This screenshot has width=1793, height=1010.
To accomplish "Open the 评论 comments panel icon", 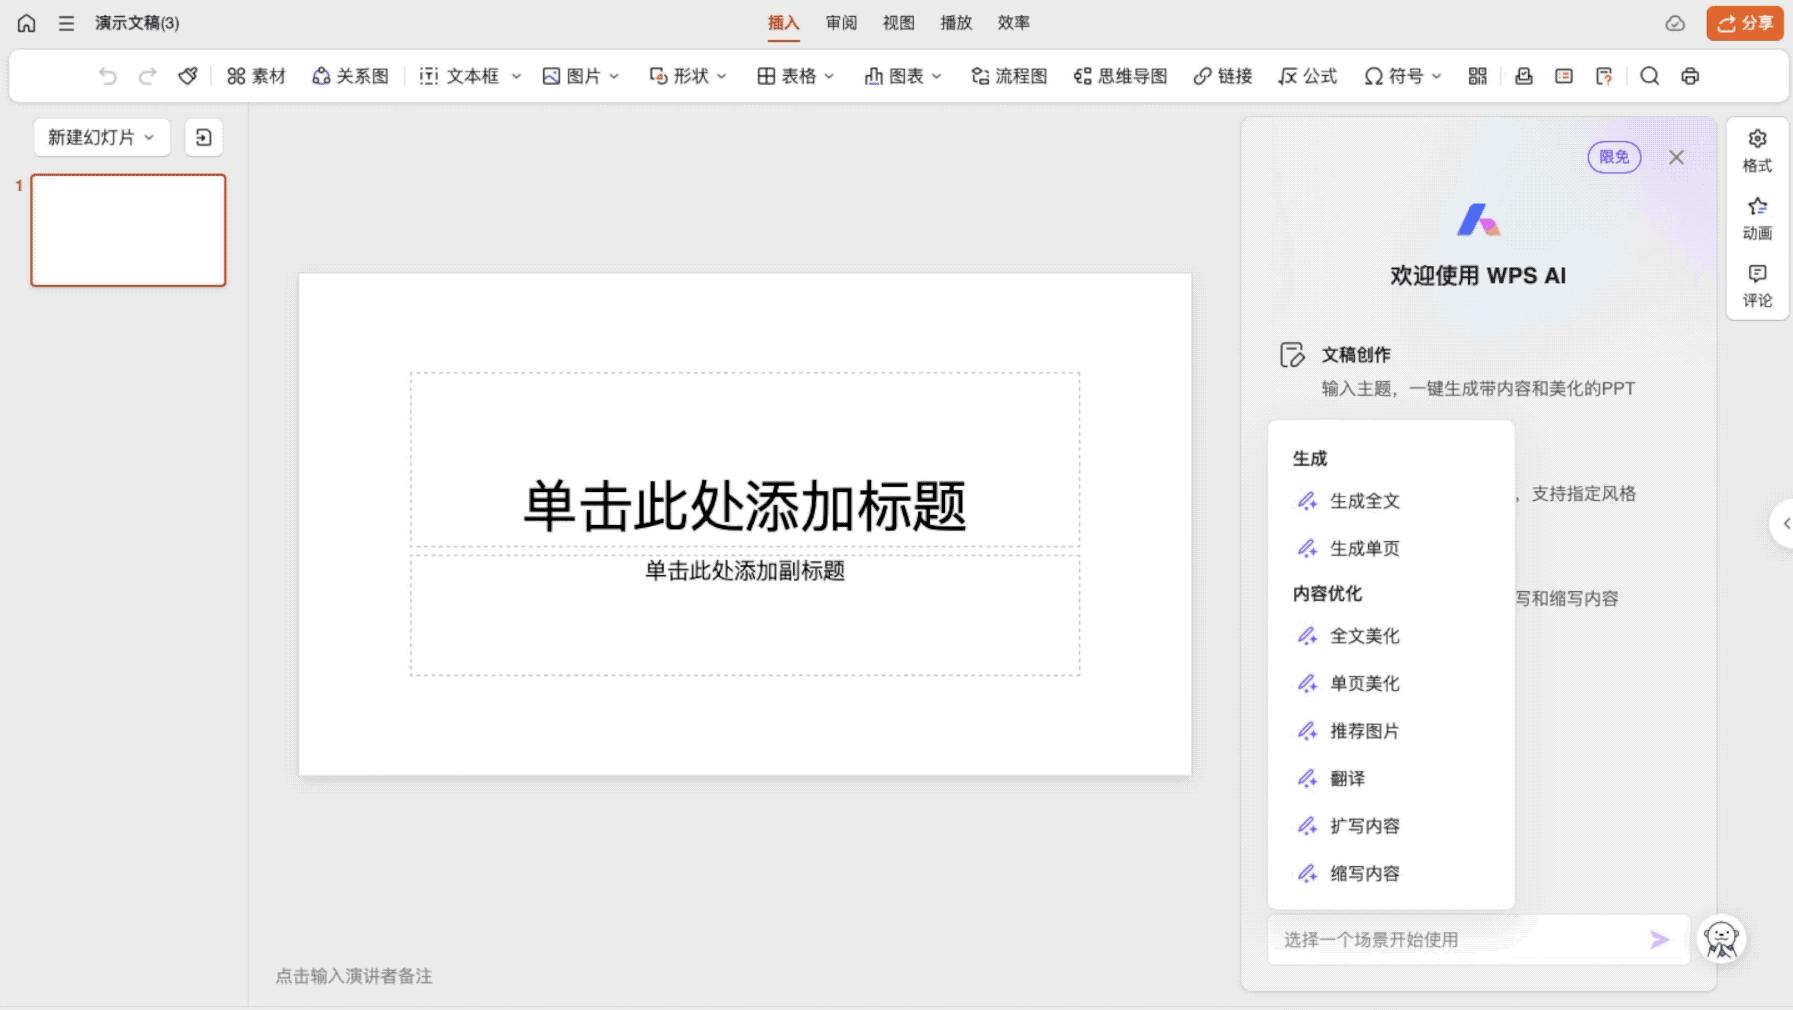I will tap(1757, 285).
